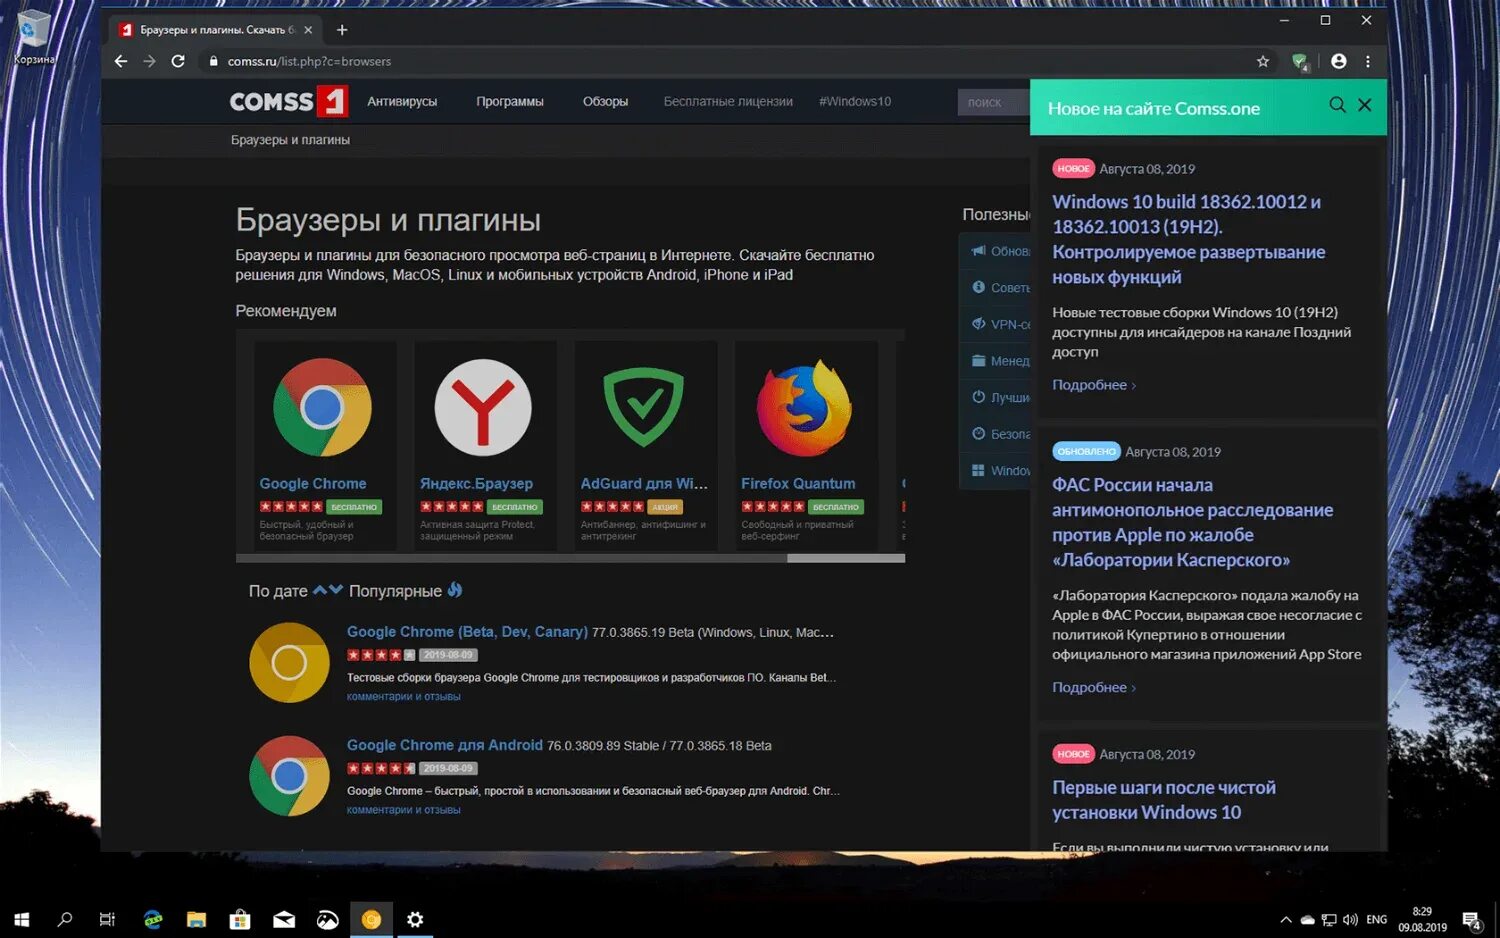This screenshot has height=938, width=1500.
Task: Click volume icon in system tray
Action: pyautogui.click(x=1350, y=920)
